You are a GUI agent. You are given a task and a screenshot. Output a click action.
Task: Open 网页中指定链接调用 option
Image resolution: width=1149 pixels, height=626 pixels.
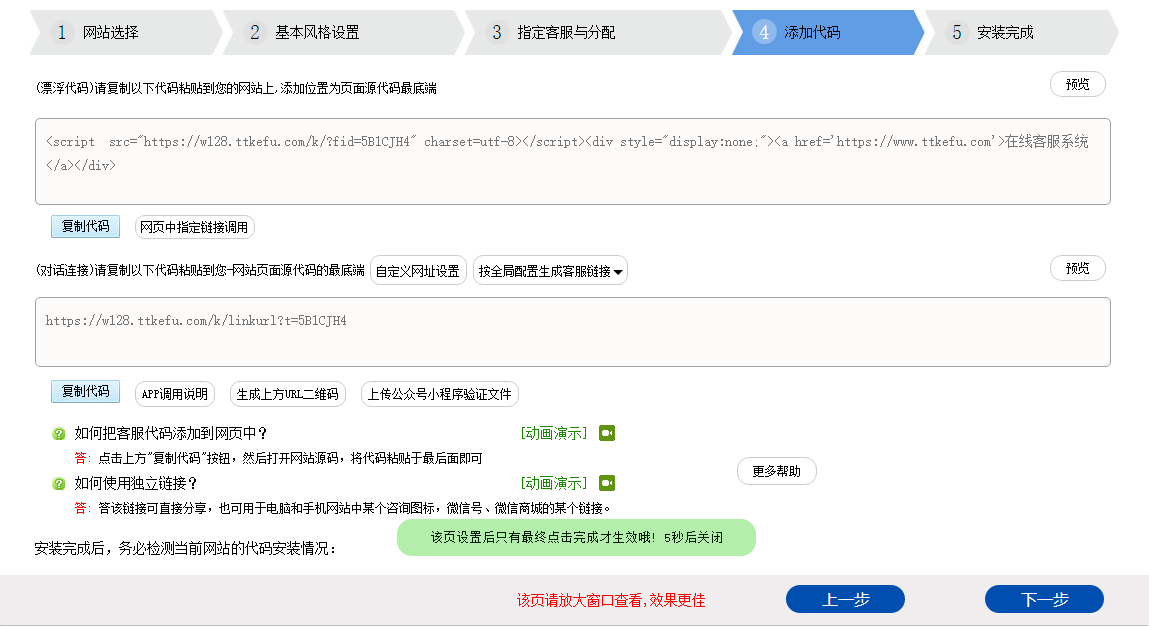[x=194, y=227]
